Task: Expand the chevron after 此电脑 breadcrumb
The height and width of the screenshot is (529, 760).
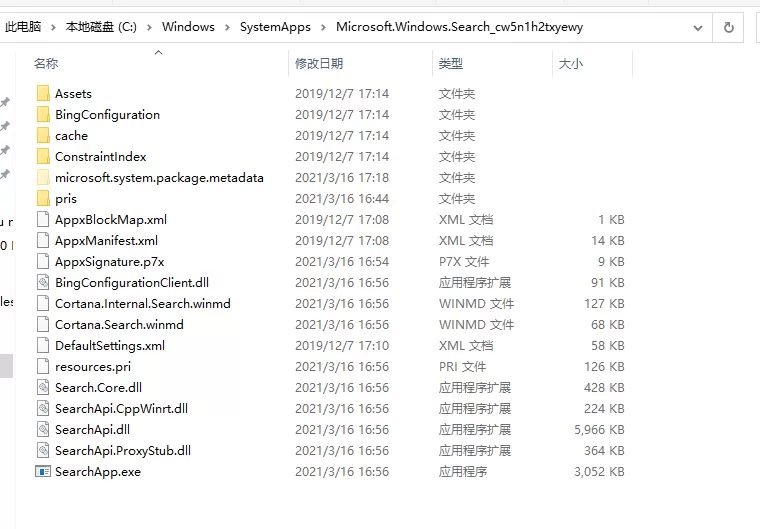Action: 53,27
